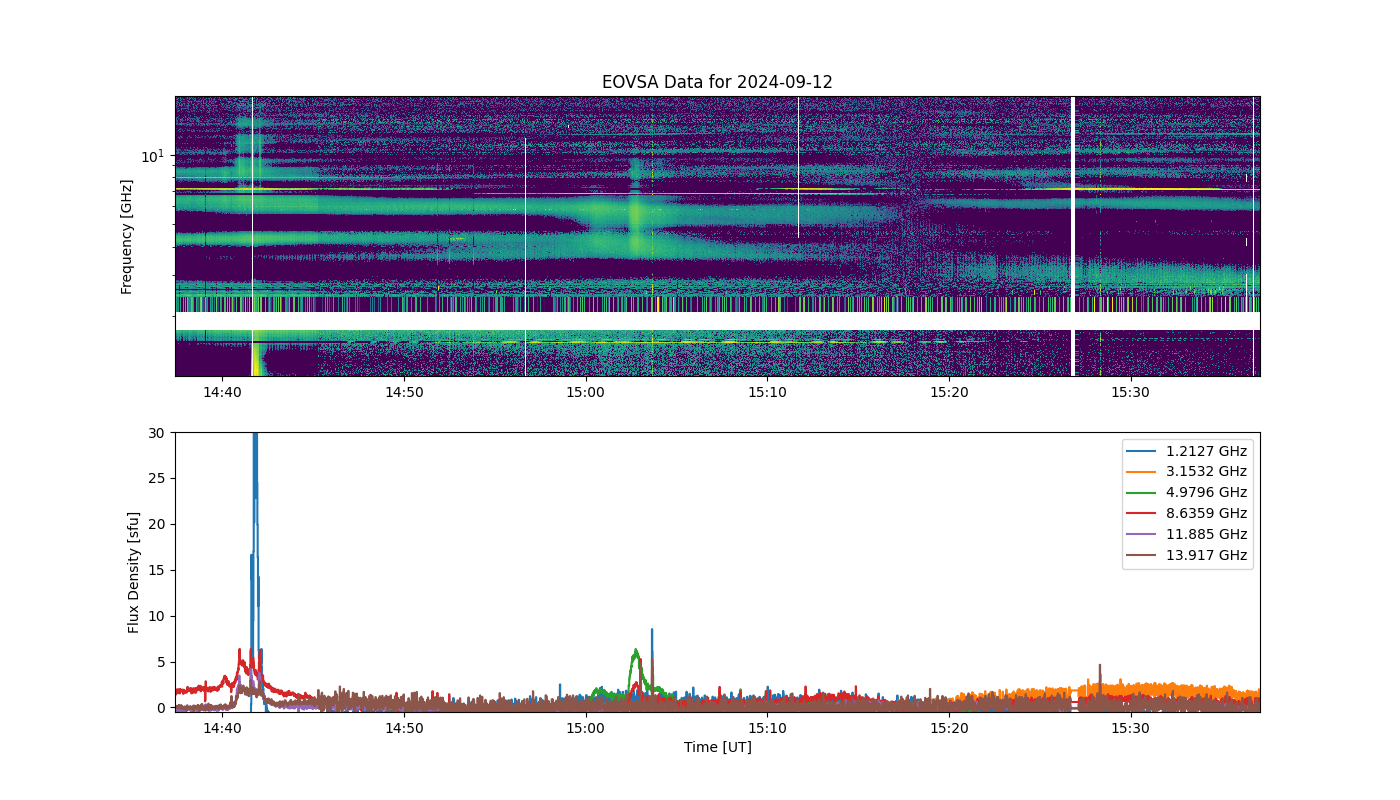Click '15:10' tick under the spectrogram

click(767, 393)
